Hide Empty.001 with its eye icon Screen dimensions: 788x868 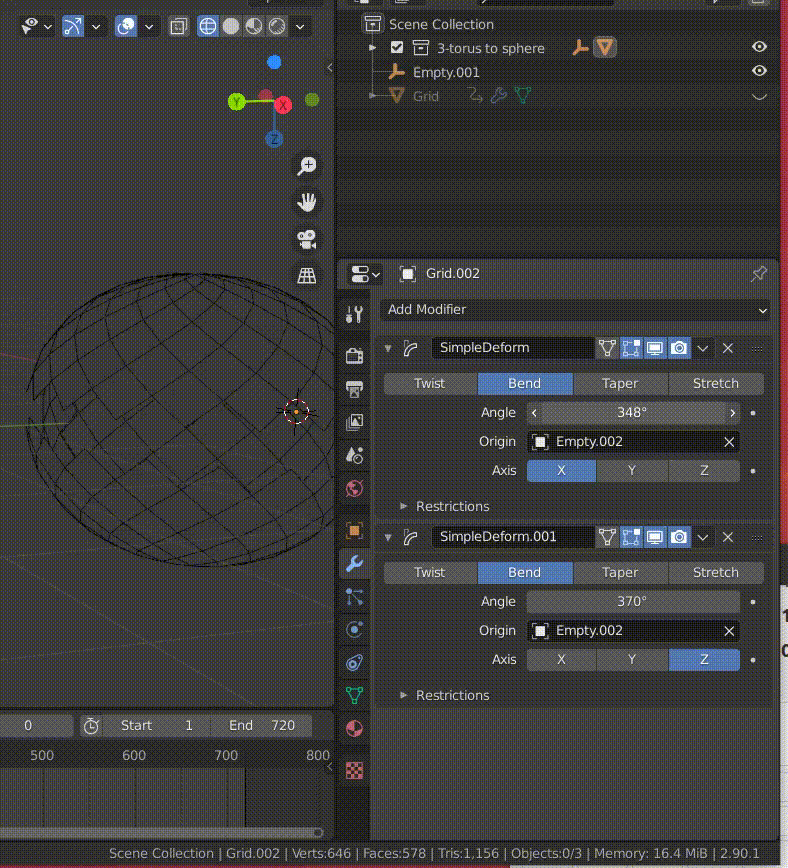[x=759, y=71]
